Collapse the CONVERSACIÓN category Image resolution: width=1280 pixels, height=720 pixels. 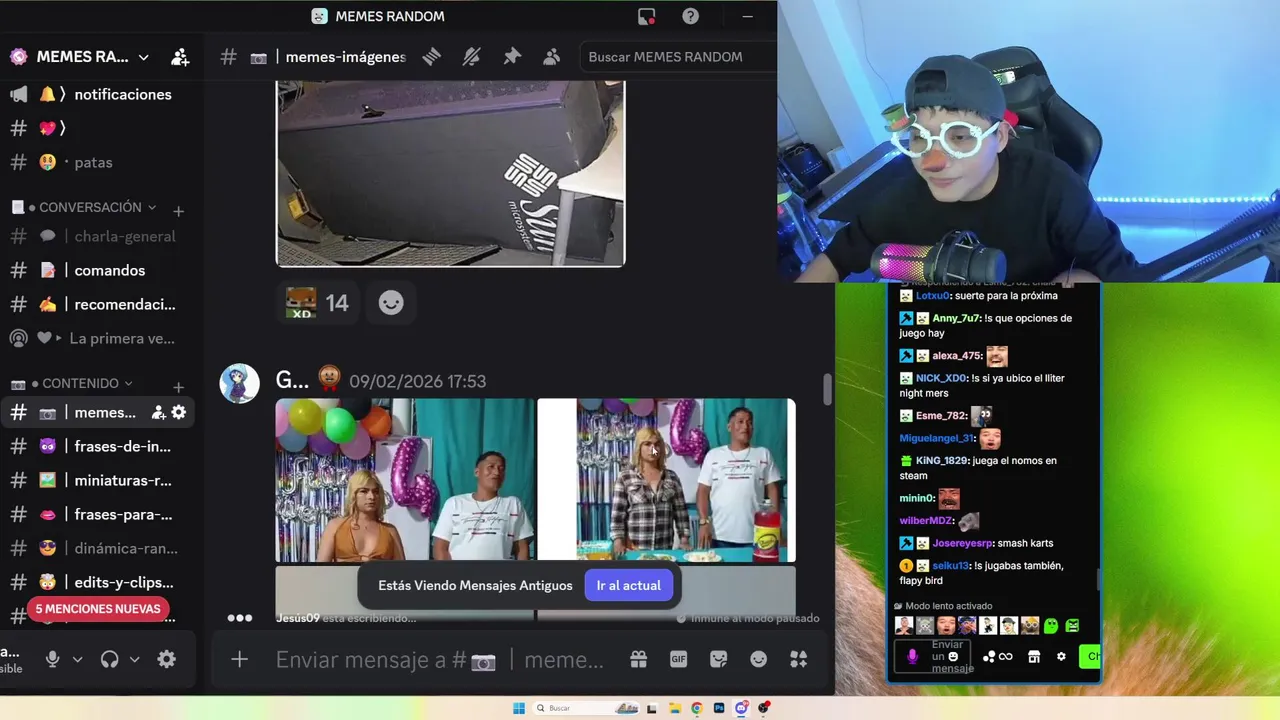(90, 207)
